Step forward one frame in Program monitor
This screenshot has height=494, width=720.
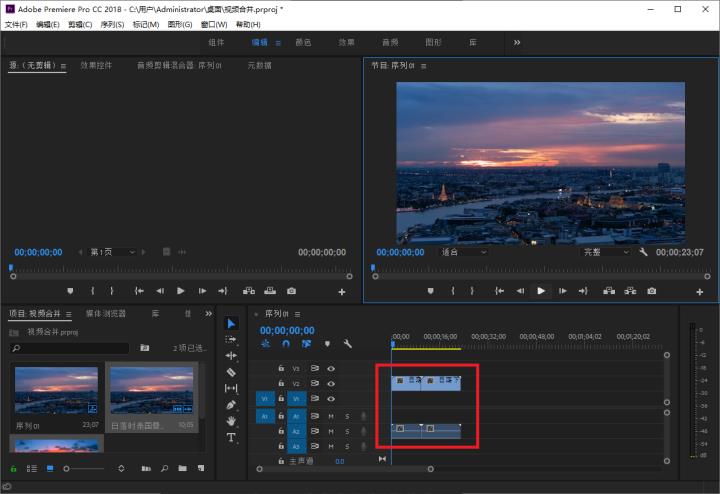click(x=562, y=291)
